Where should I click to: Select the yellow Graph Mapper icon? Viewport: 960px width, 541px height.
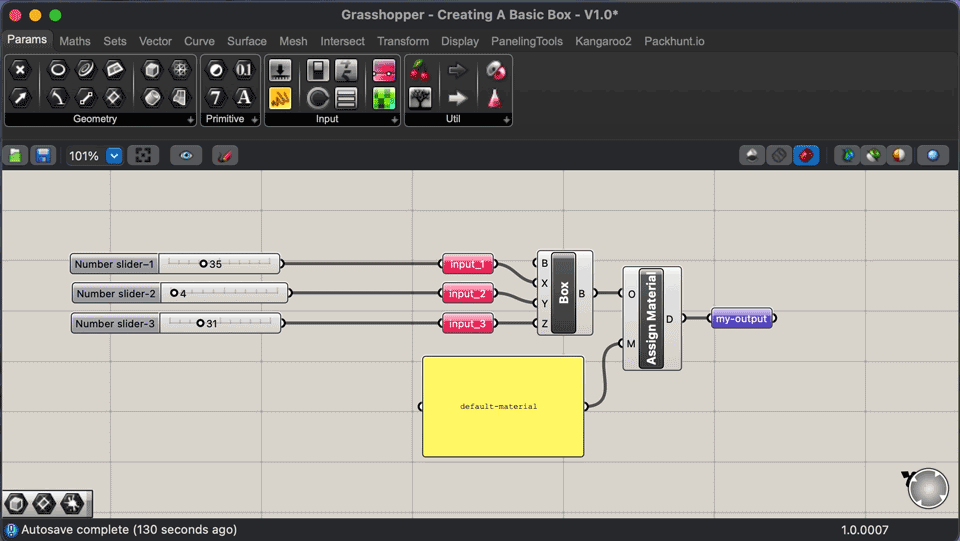(x=280, y=98)
